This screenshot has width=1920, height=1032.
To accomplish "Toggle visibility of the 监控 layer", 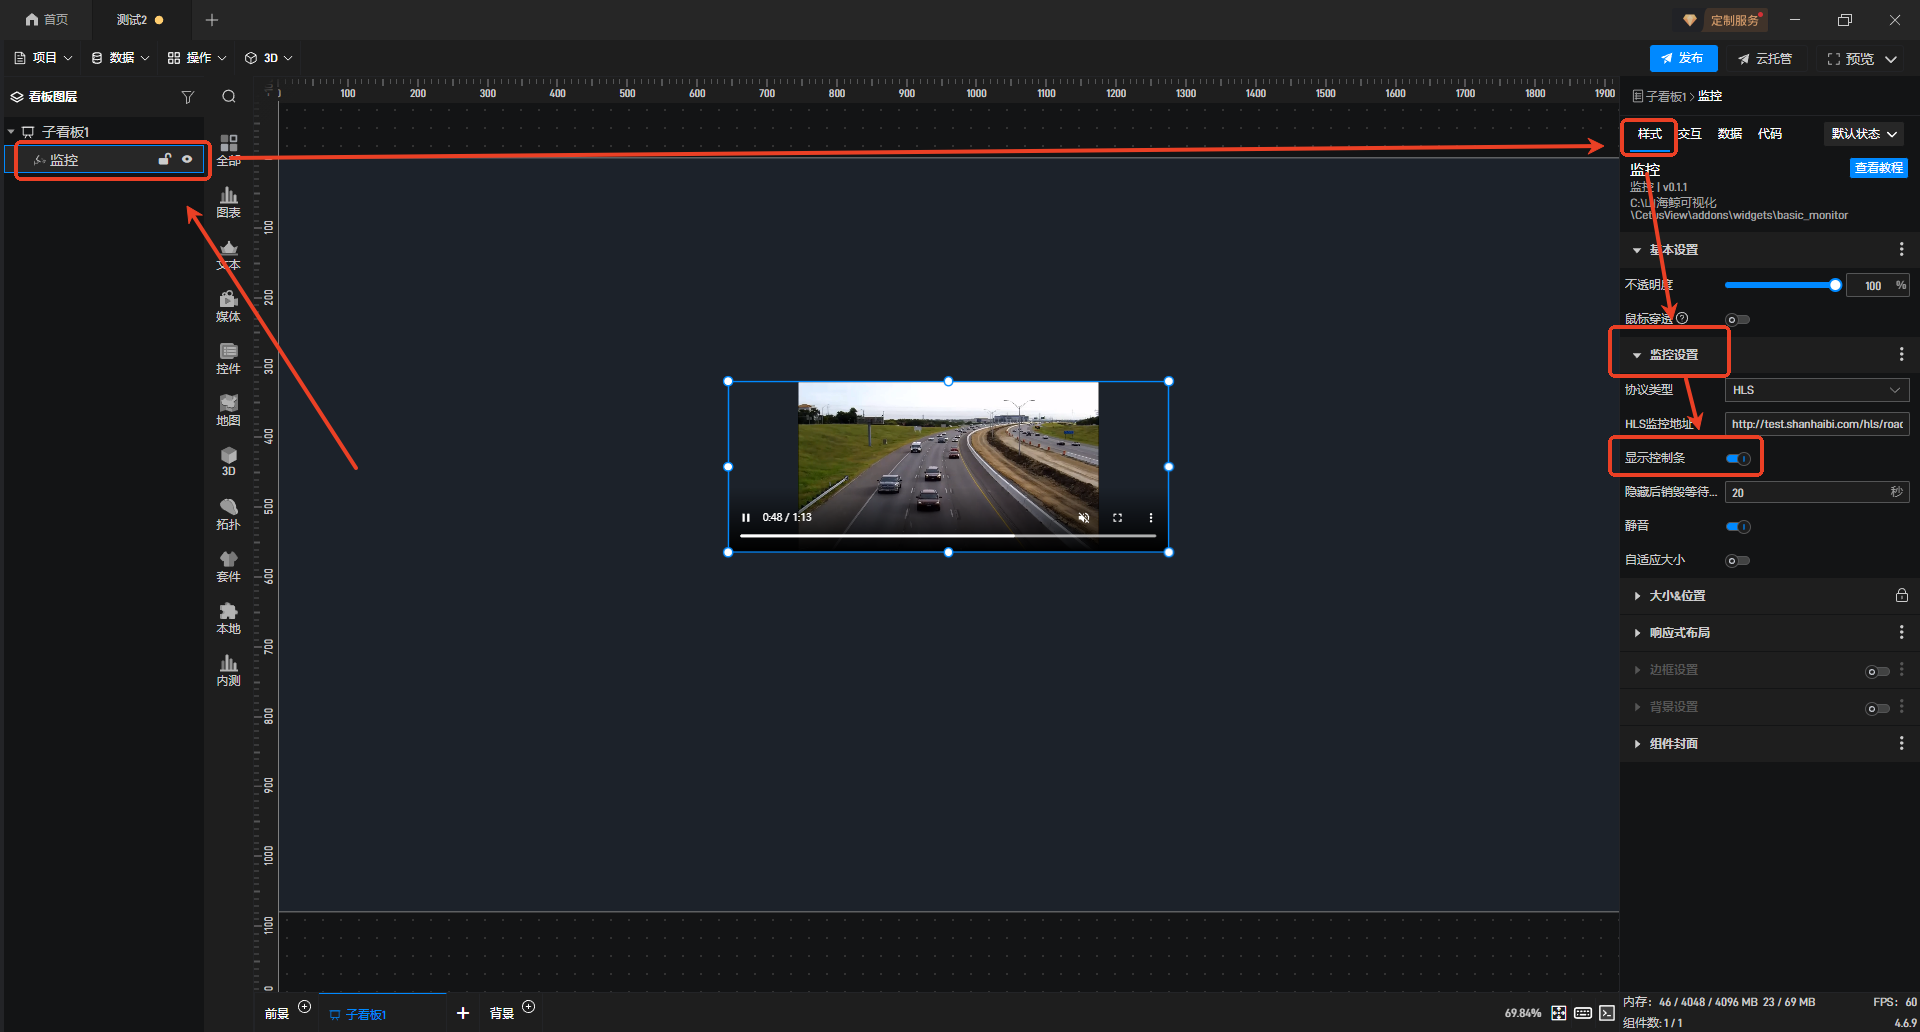I will pyautogui.click(x=187, y=159).
